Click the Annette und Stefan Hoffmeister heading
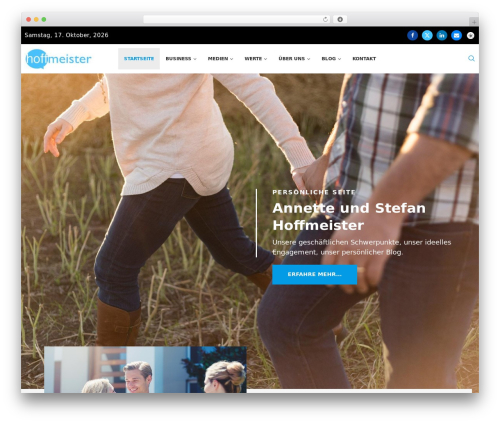Screen dimensions: 500x423 click(349, 217)
